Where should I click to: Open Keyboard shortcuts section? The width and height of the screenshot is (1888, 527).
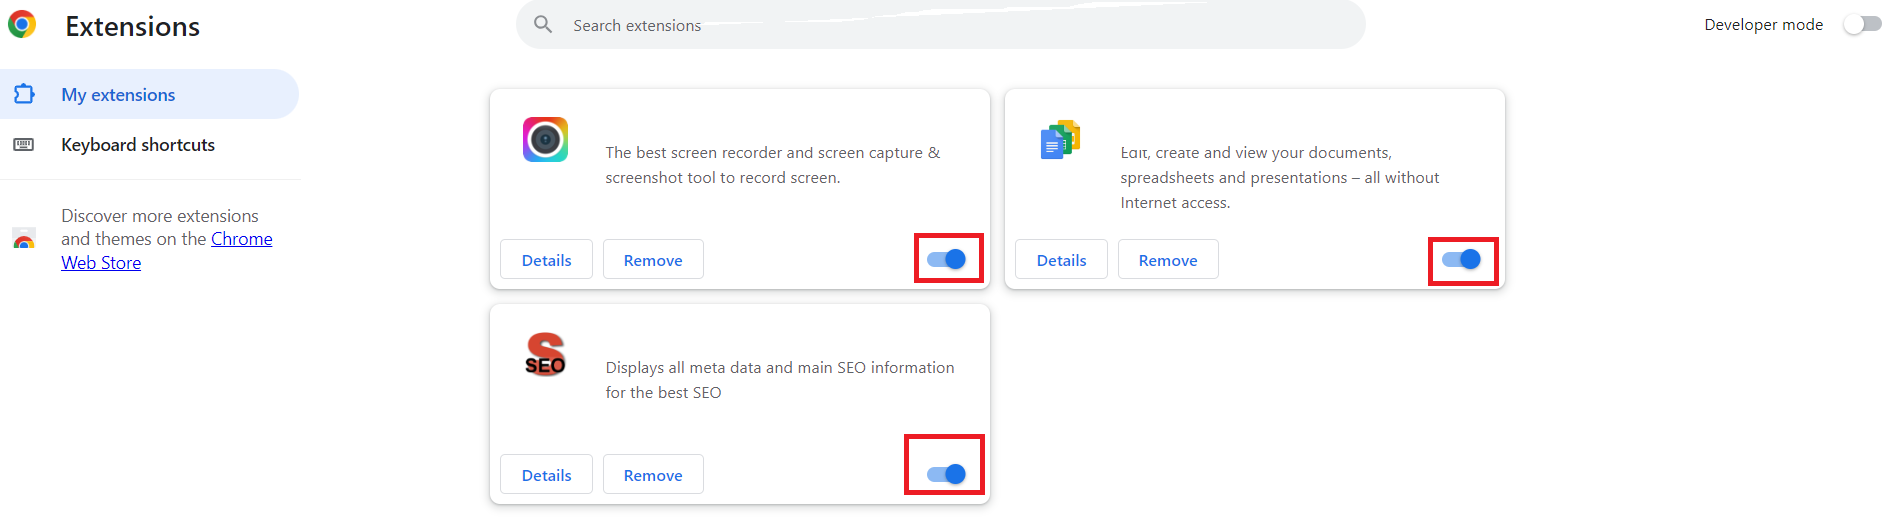(x=149, y=145)
